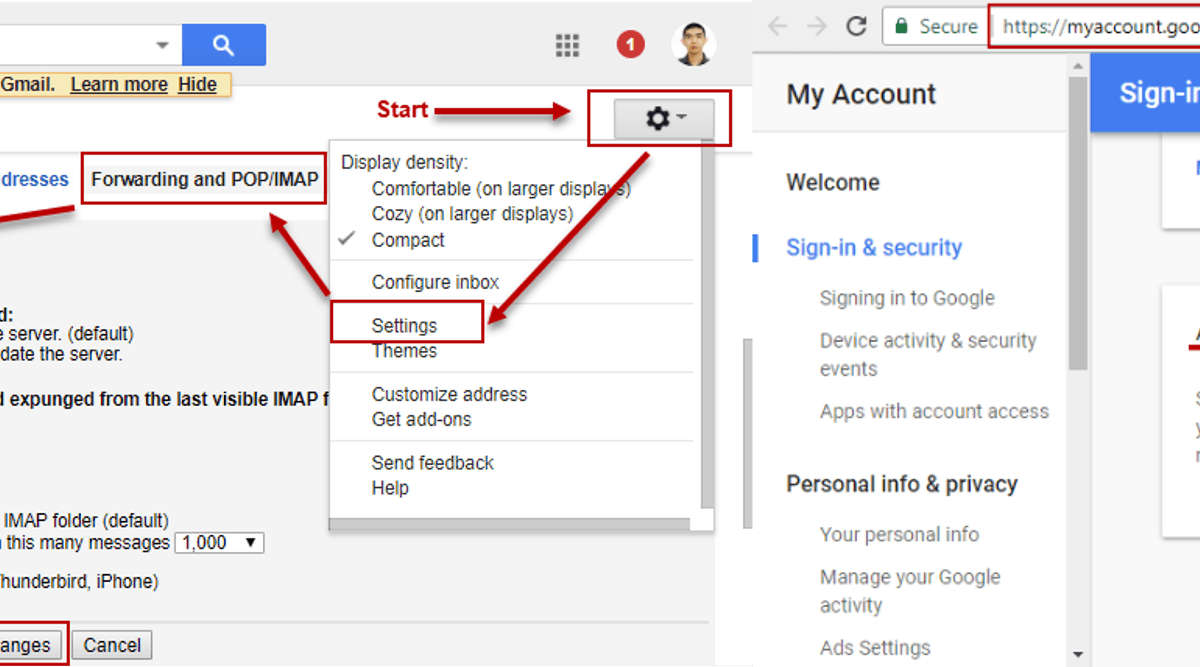The width and height of the screenshot is (1200, 667).
Task: Open the message limit dropdown showing 1,000
Action: (219, 542)
